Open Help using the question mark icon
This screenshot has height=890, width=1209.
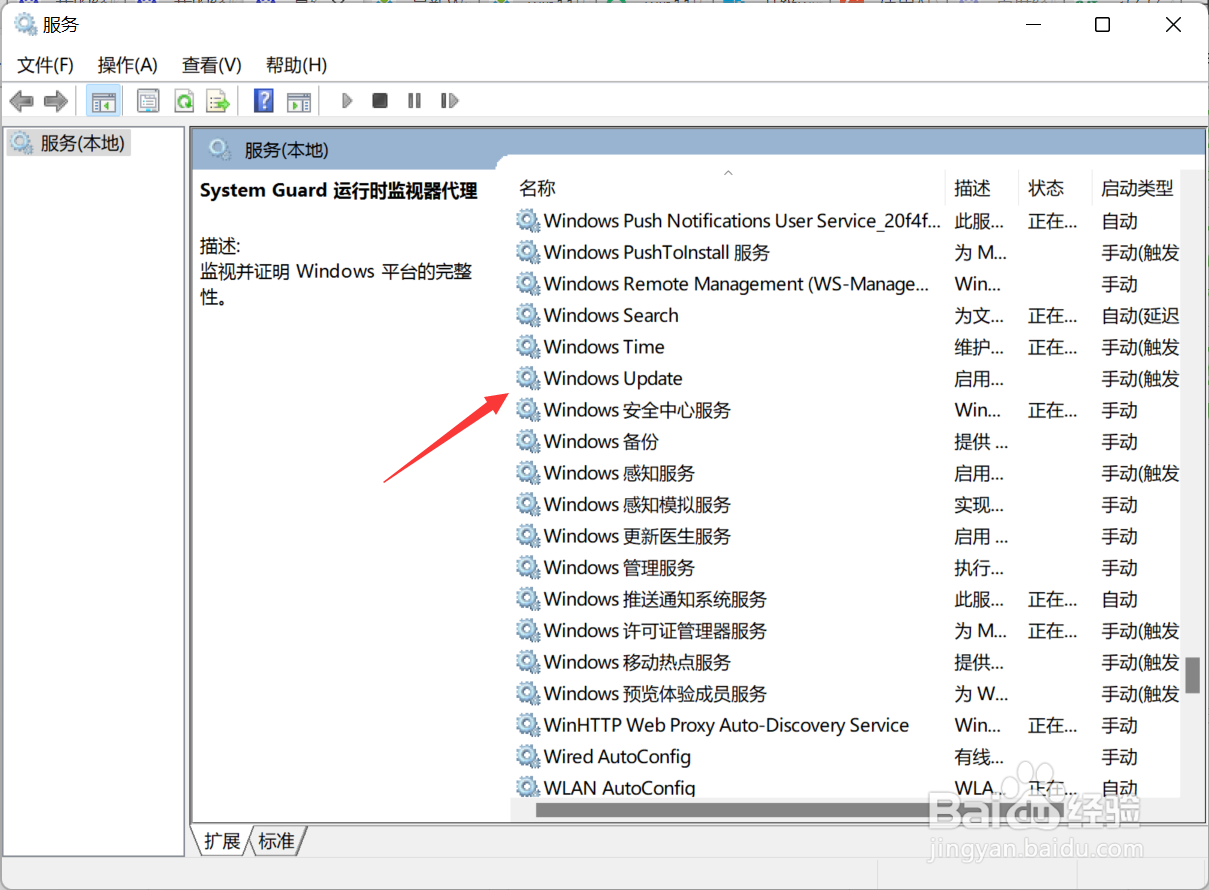tap(262, 100)
